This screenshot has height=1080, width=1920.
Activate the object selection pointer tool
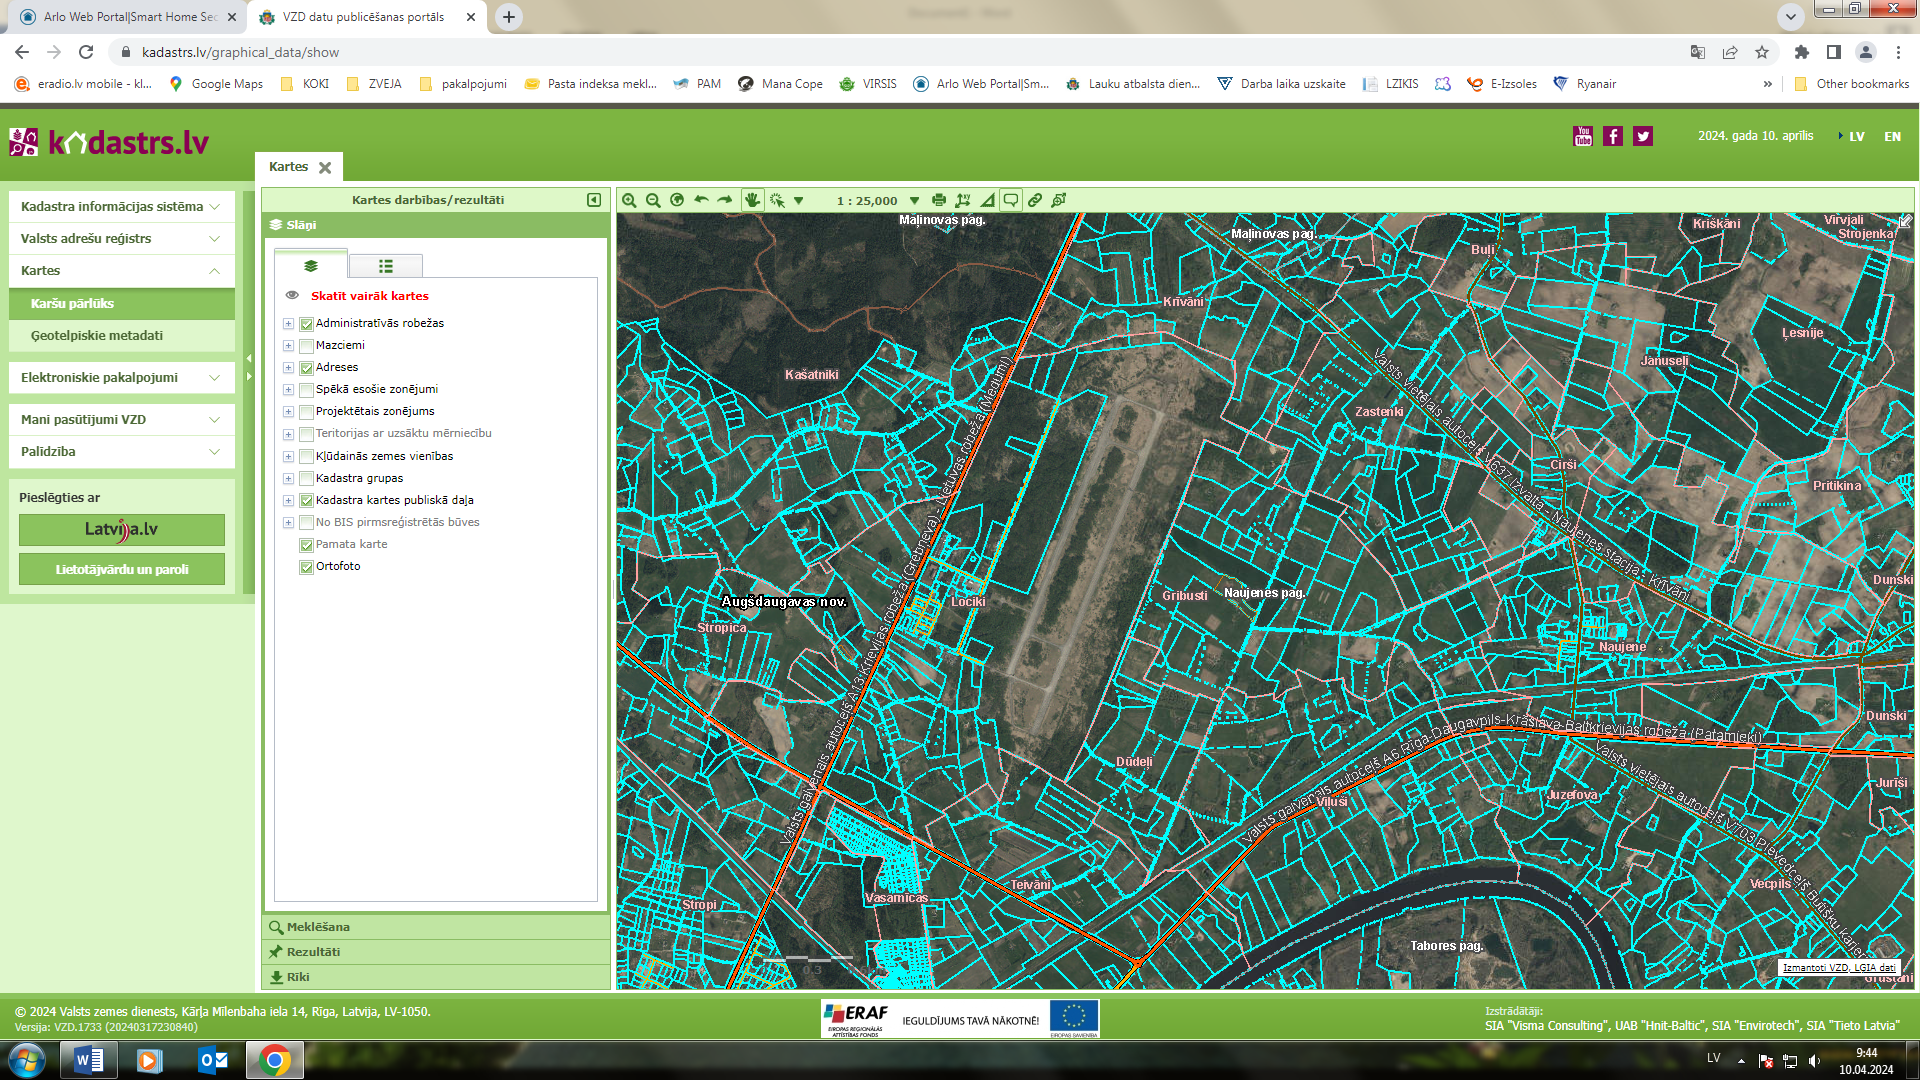pyautogui.click(x=777, y=200)
